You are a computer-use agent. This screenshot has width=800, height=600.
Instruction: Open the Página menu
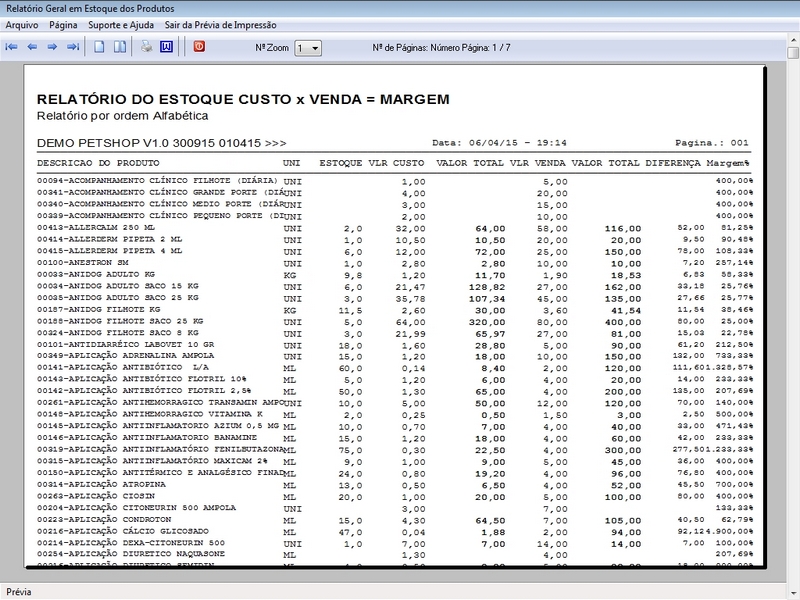[x=63, y=25]
